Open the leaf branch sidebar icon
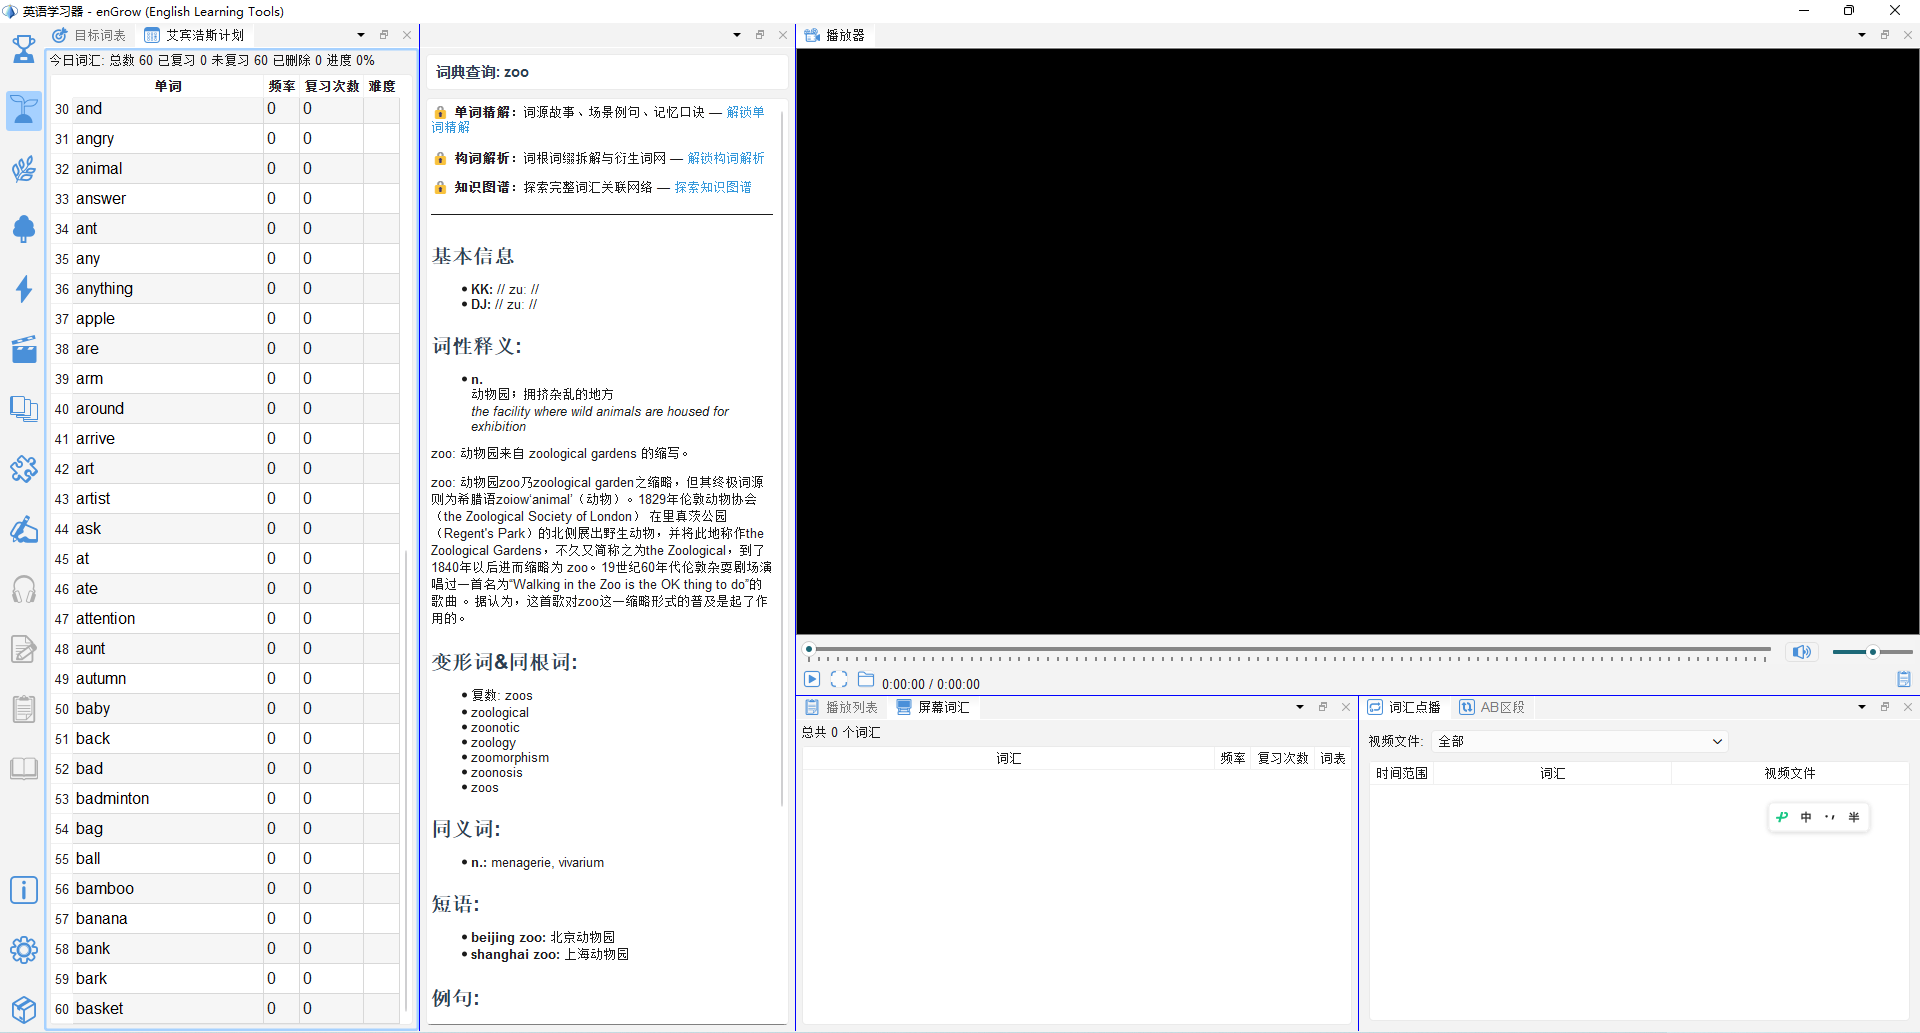The height and width of the screenshot is (1033, 1920). point(24,169)
